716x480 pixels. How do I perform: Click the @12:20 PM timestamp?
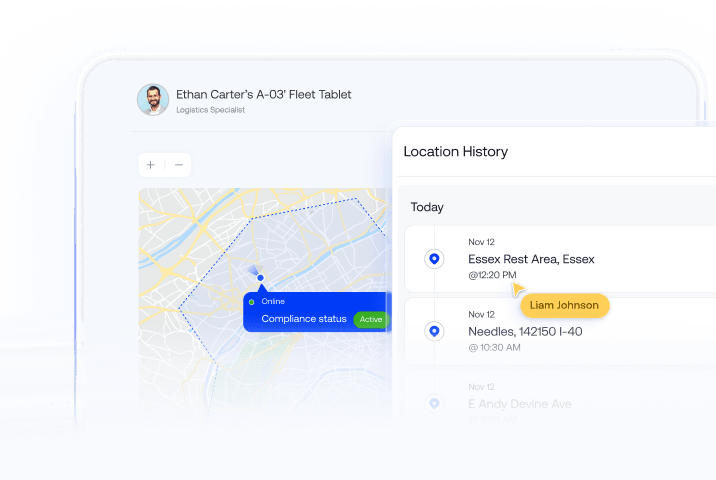click(x=492, y=275)
